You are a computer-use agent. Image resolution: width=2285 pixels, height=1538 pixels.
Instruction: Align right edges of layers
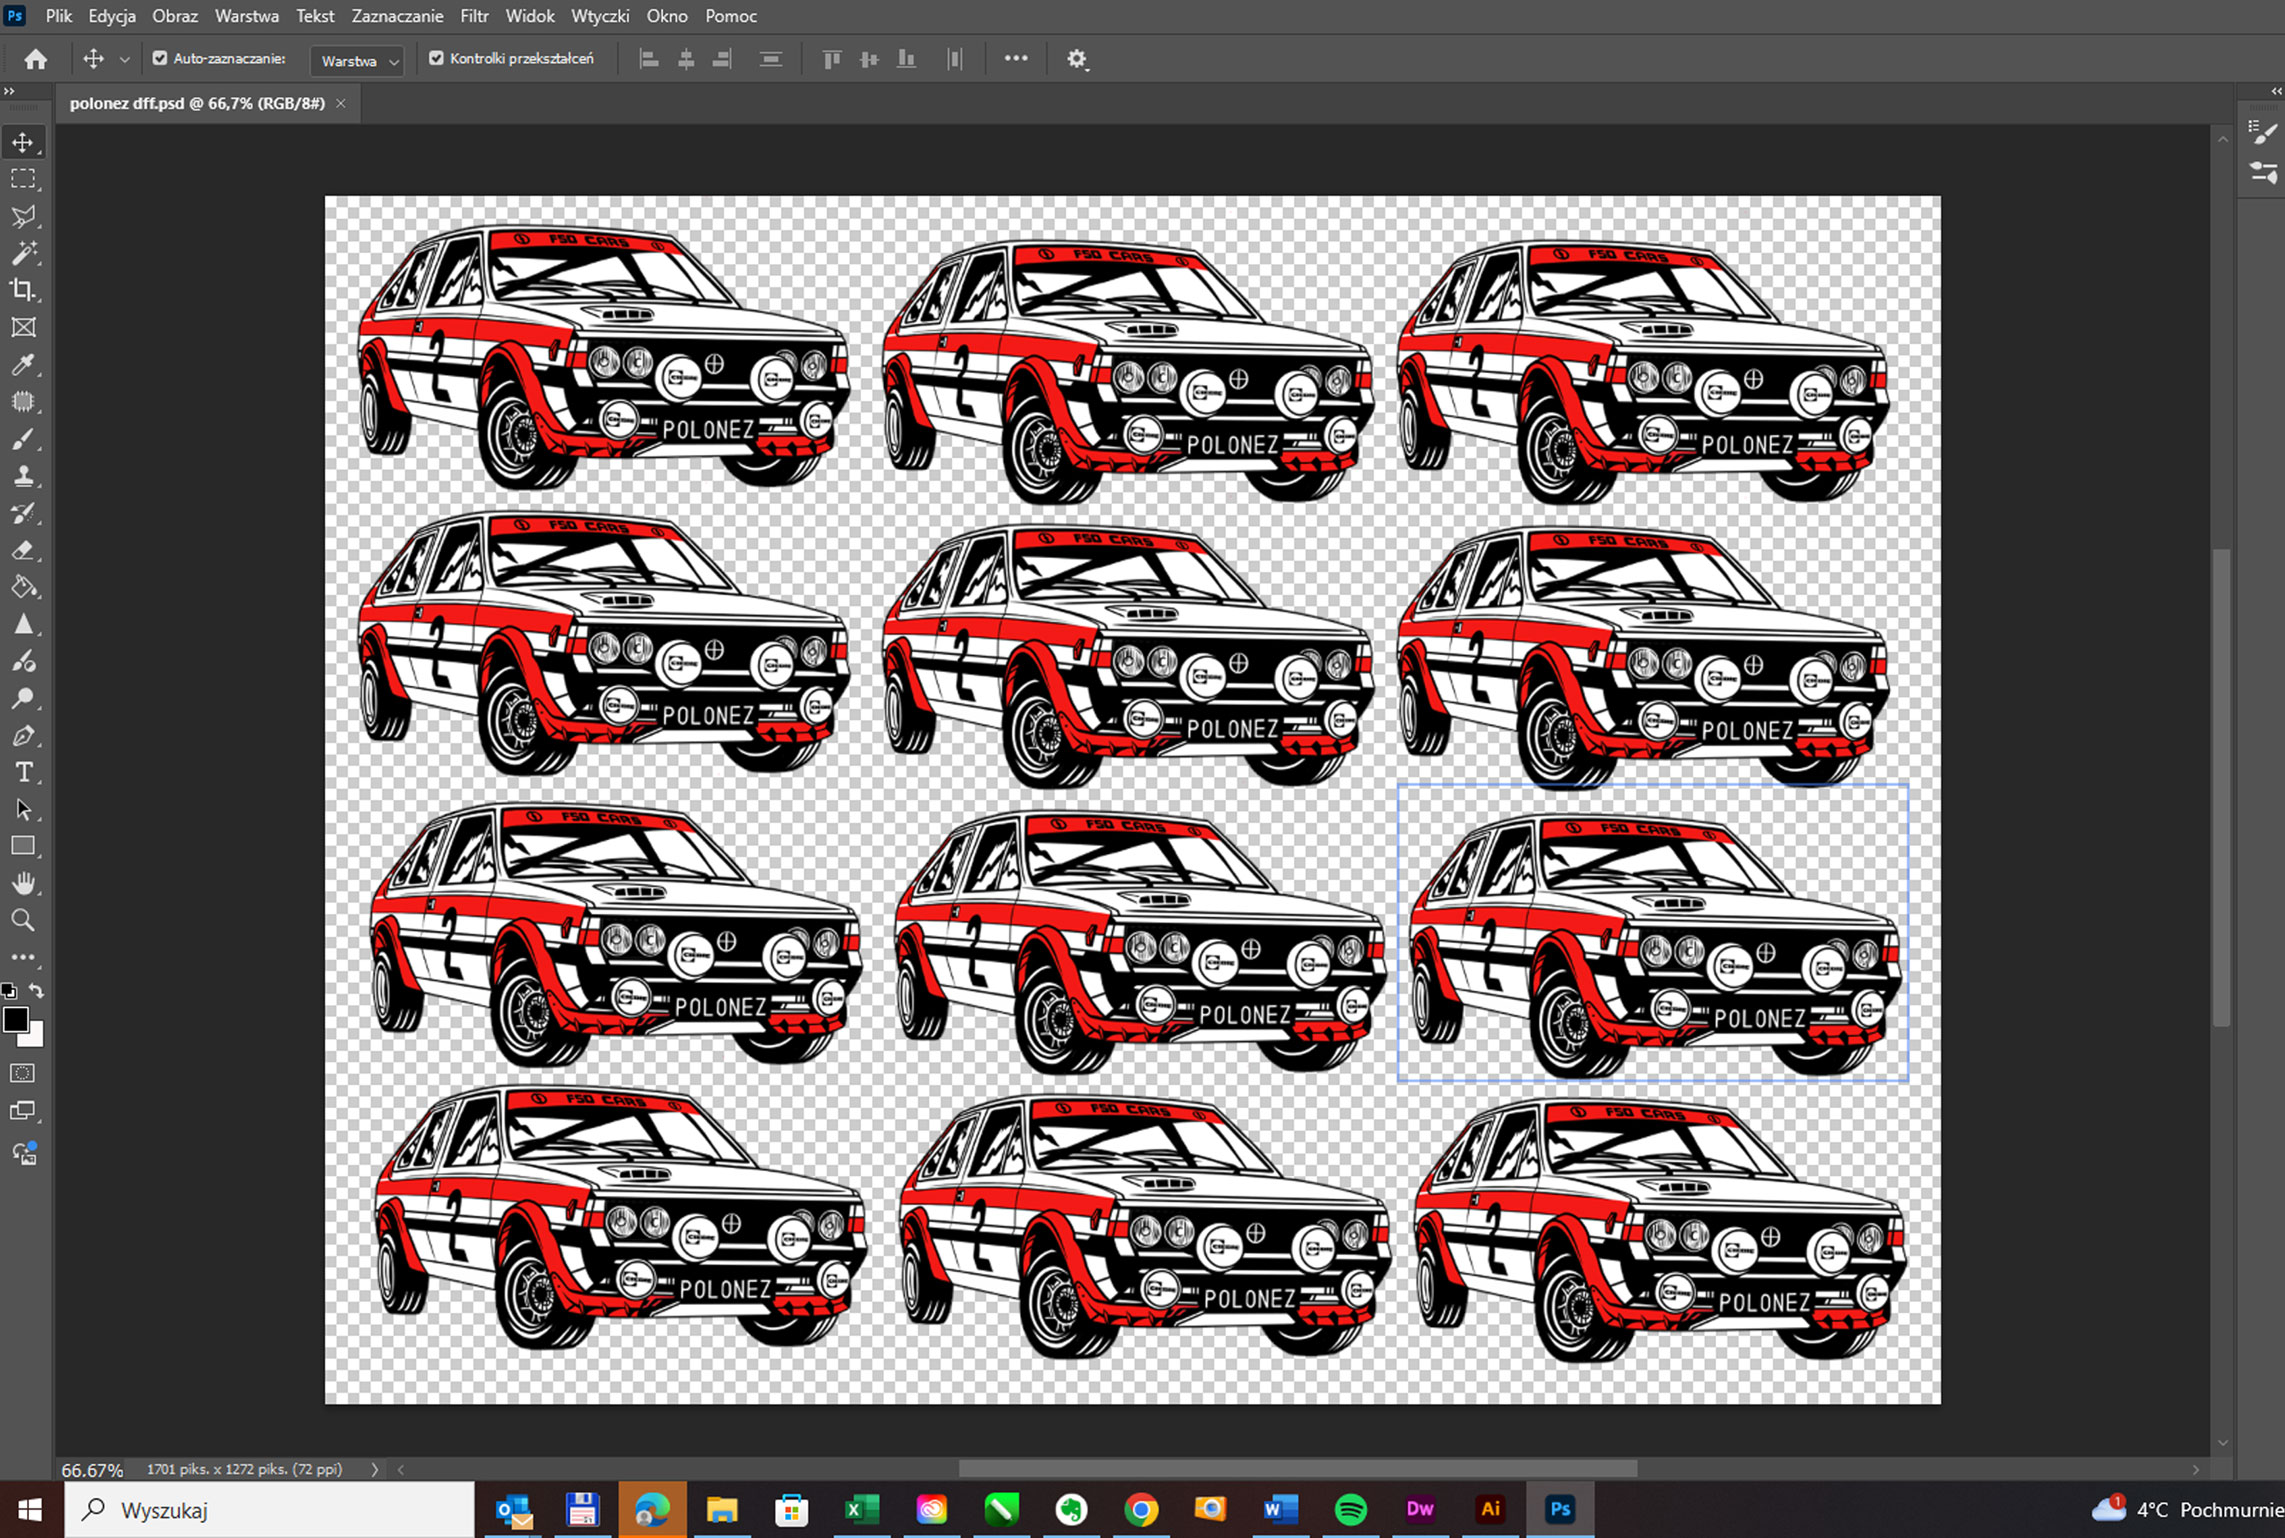click(722, 59)
